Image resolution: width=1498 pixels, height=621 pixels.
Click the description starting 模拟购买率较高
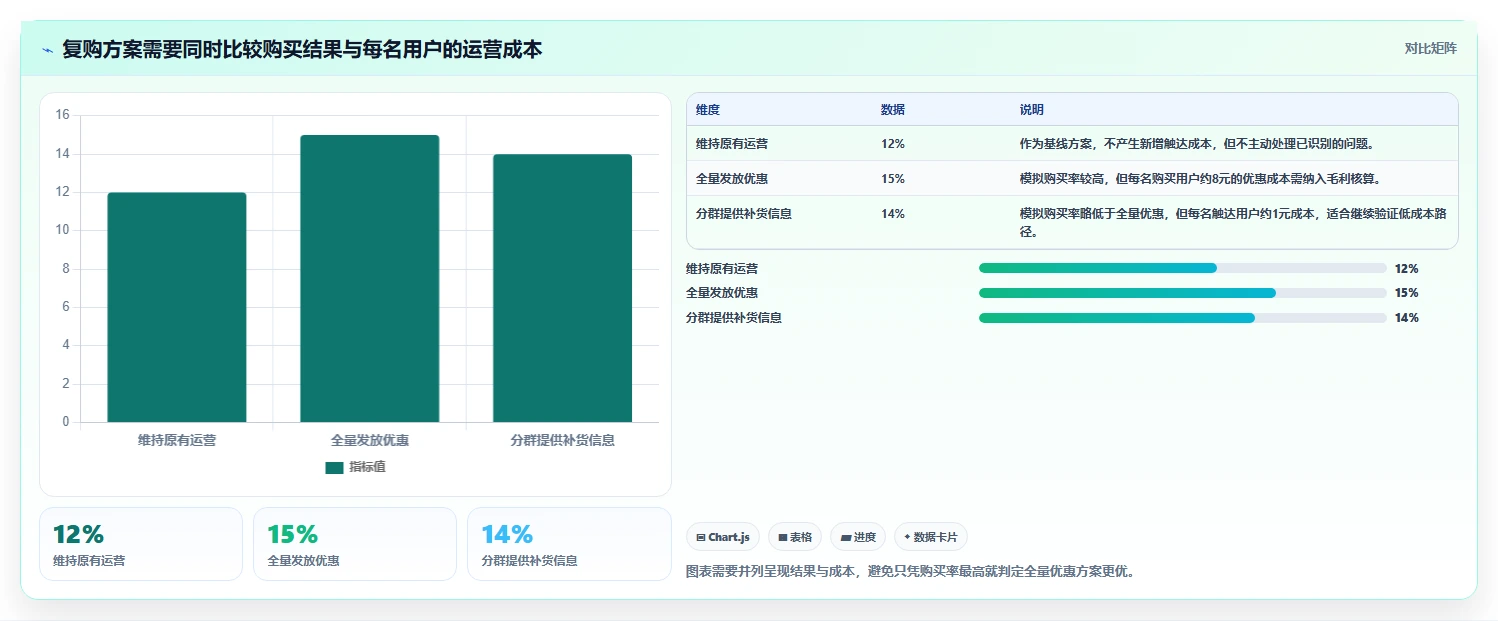pos(1201,178)
